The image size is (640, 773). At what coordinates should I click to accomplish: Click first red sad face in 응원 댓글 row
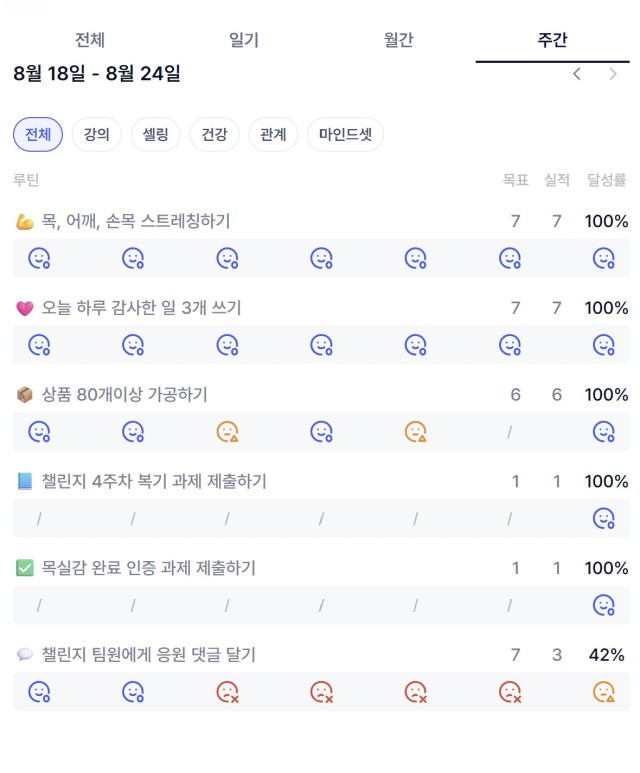[227, 692]
